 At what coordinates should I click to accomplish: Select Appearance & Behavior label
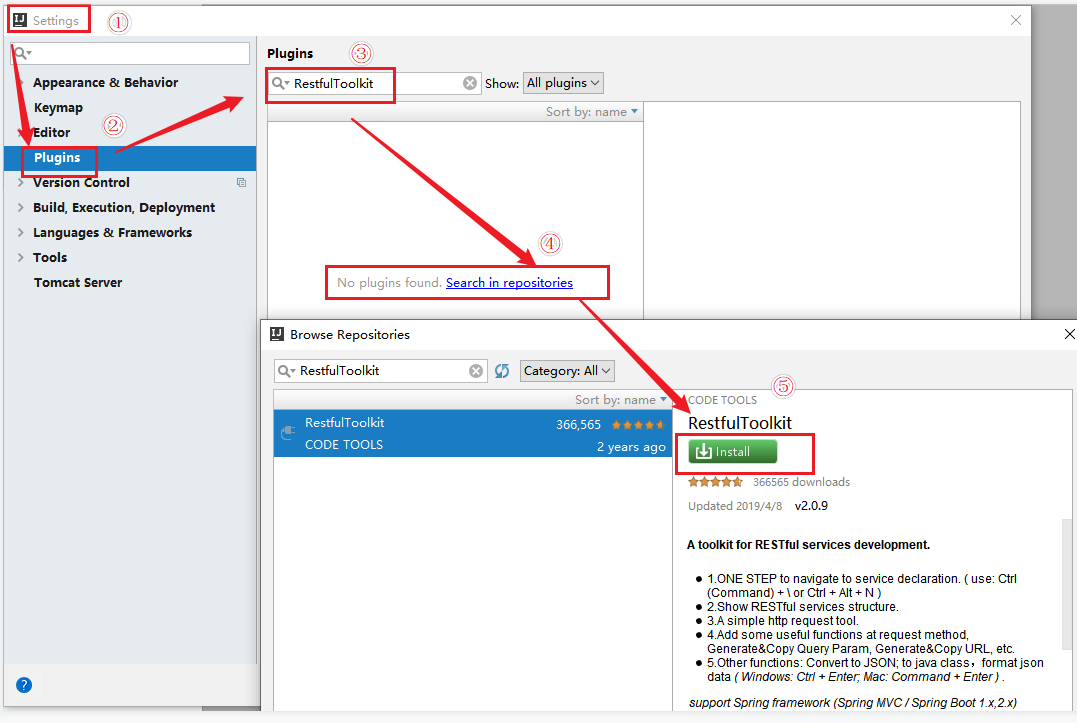pos(106,82)
